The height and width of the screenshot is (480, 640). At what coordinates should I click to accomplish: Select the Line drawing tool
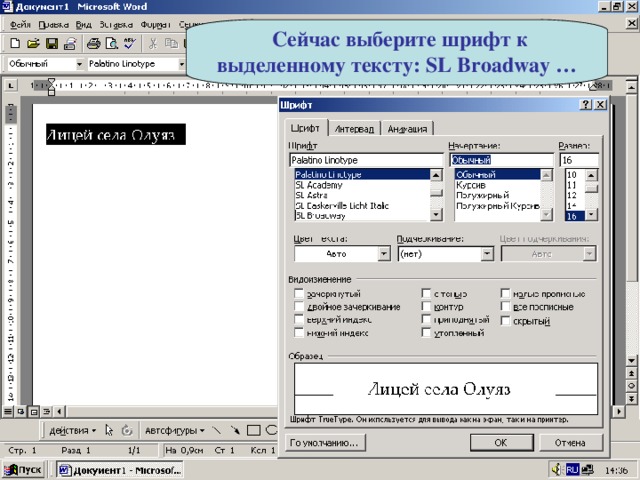tap(217, 430)
